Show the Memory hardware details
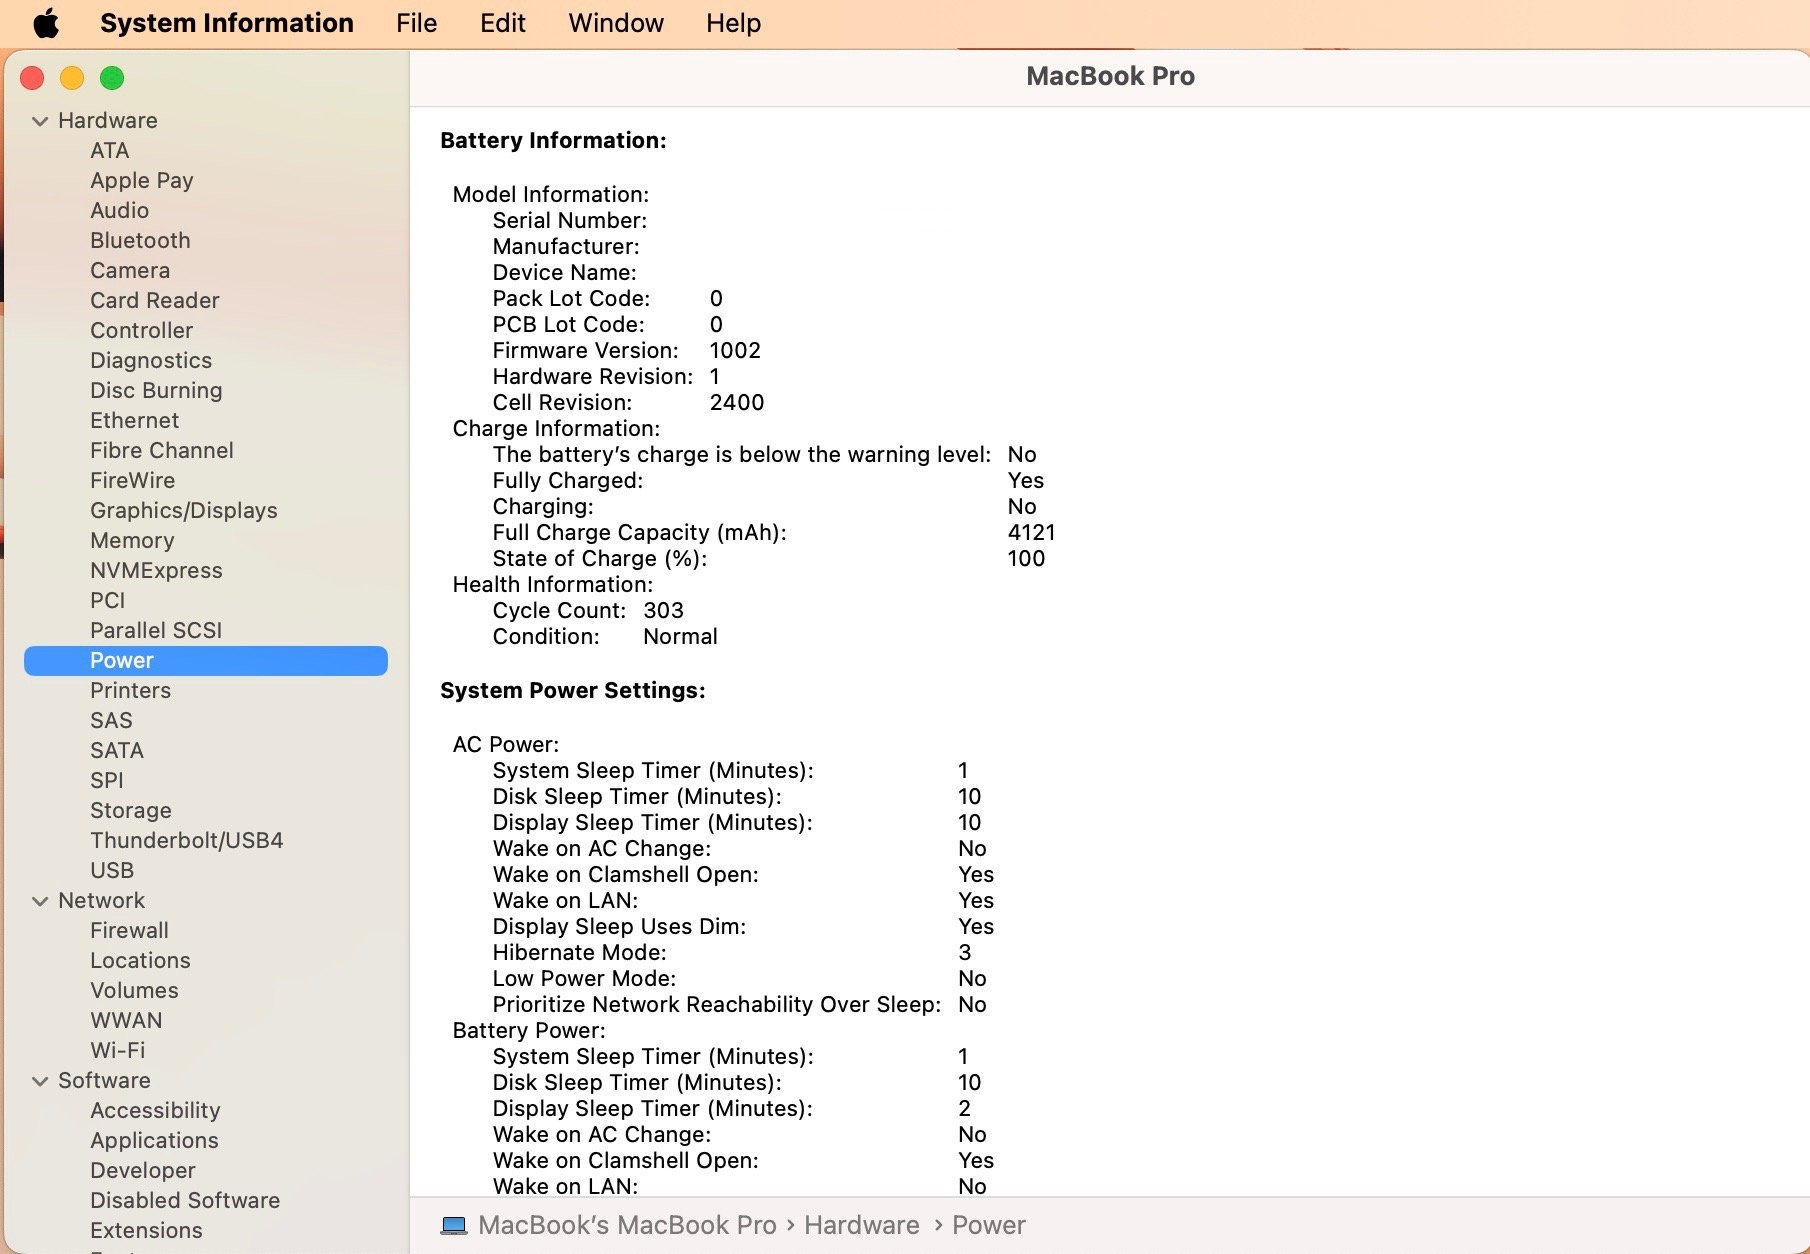This screenshot has height=1254, width=1810. [x=132, y=540]
